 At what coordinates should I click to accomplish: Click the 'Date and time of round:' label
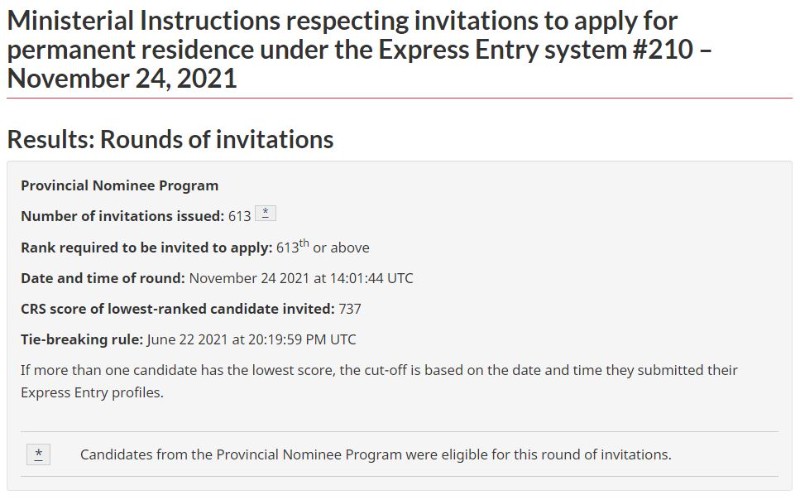coord(103,278)
